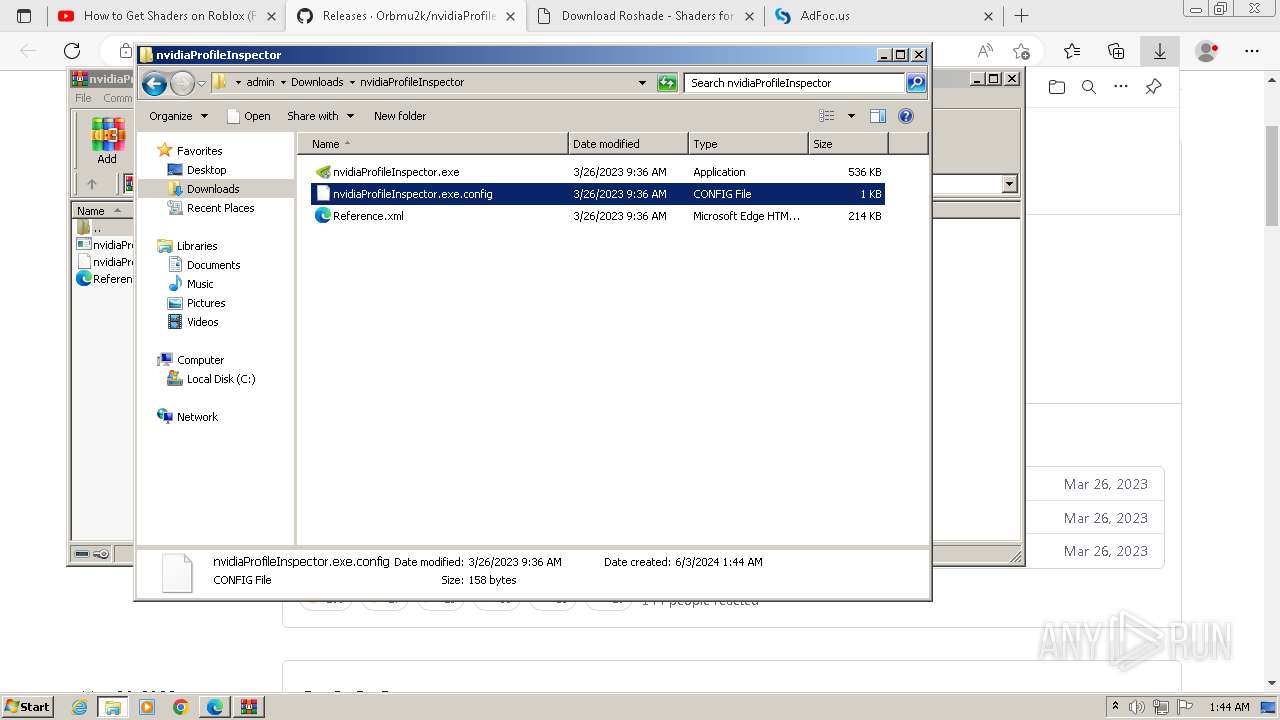Click WinRAR up one level arrow
This screenshot has width=1280, height=720.
pos(92,184)
